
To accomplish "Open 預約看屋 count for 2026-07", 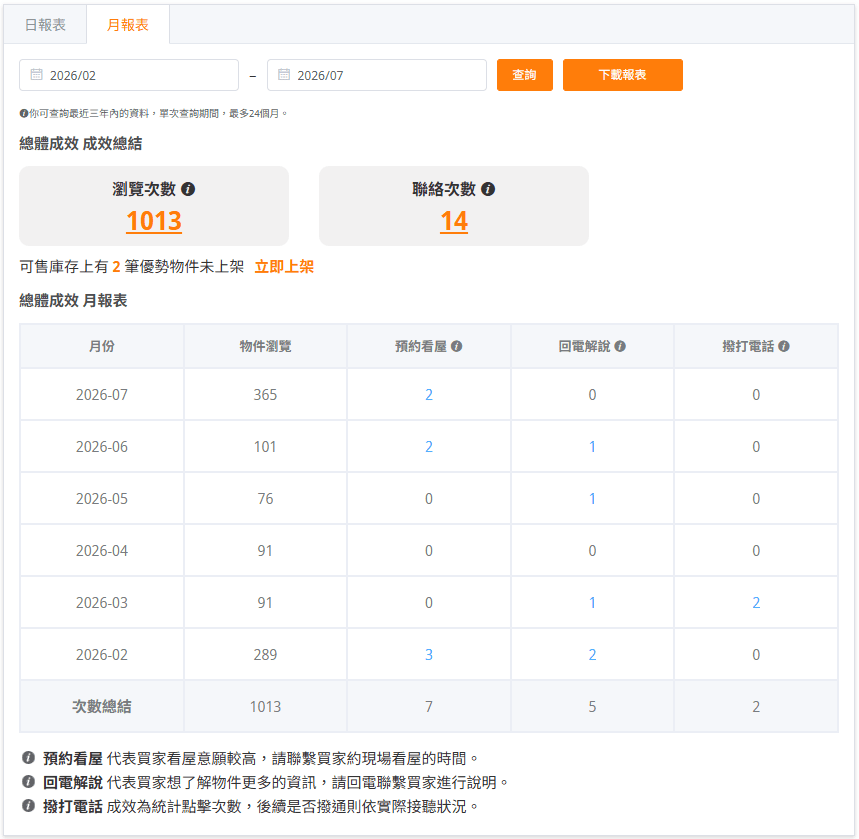I will (429, 395).
